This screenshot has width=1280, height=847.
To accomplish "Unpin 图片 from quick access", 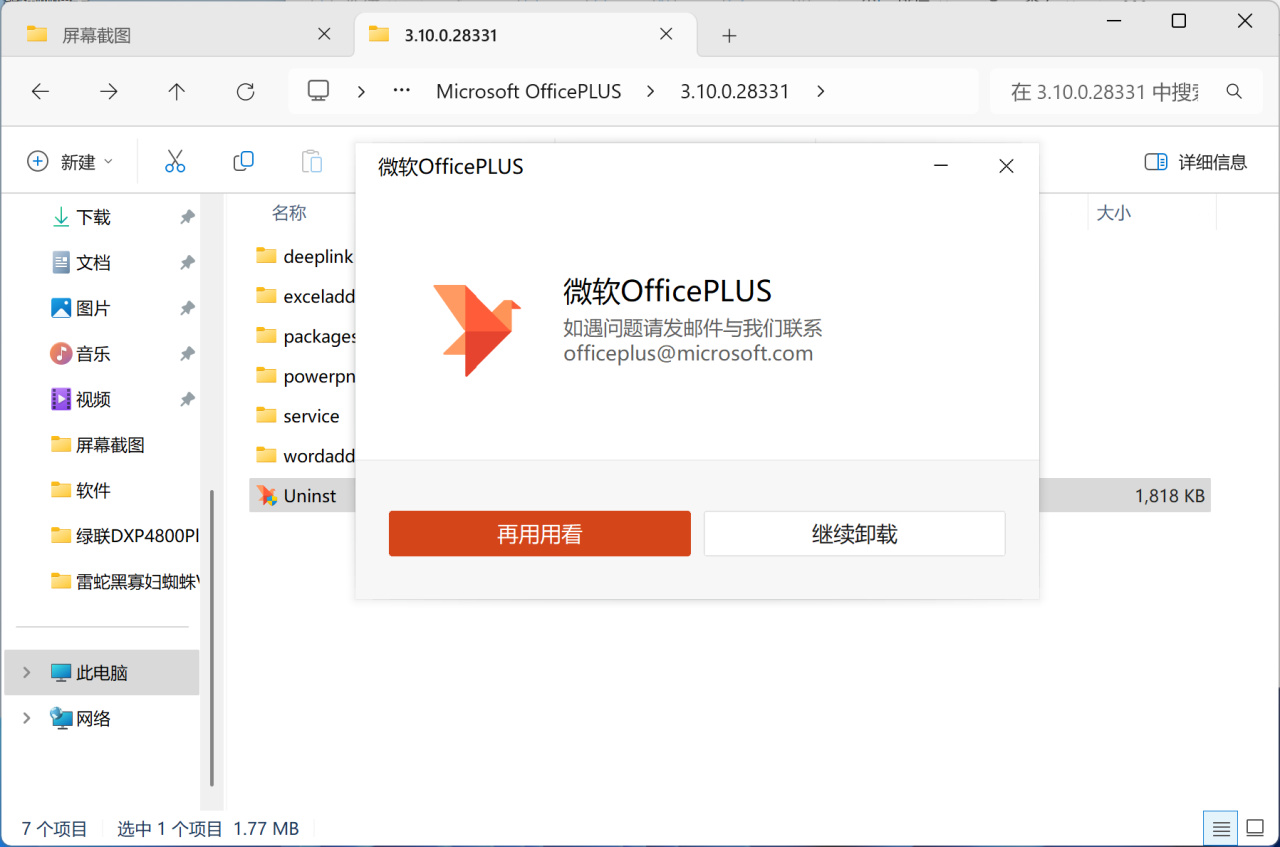I will pos(187,308).
